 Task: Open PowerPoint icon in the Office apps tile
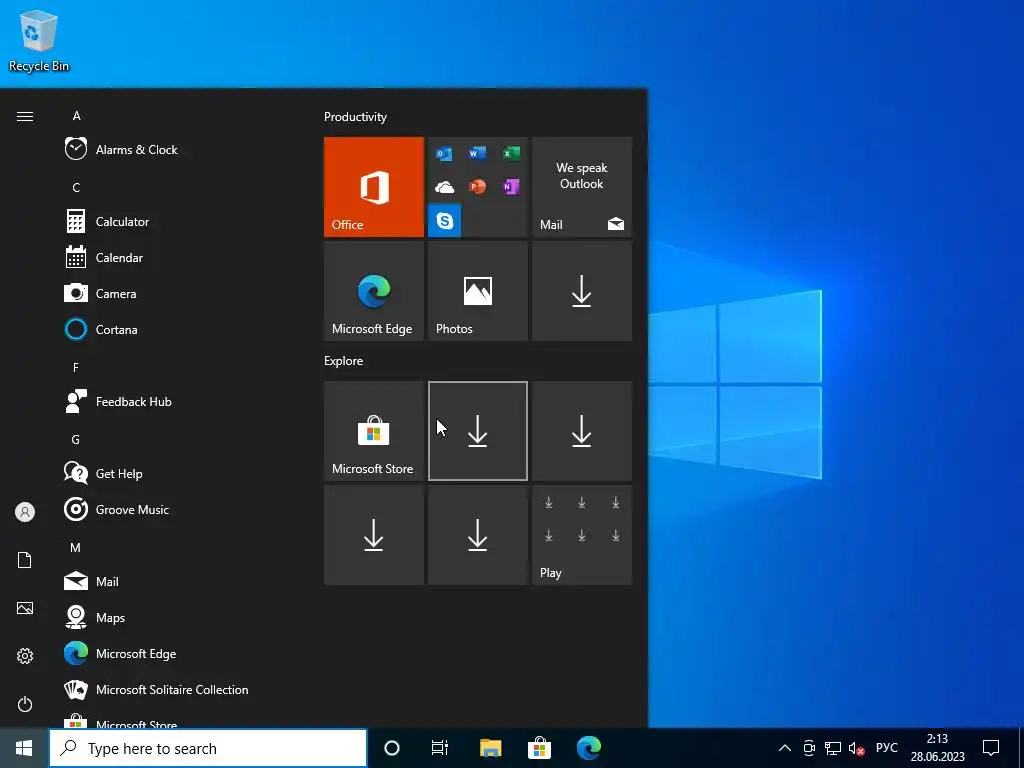click(x=477, y=187)
